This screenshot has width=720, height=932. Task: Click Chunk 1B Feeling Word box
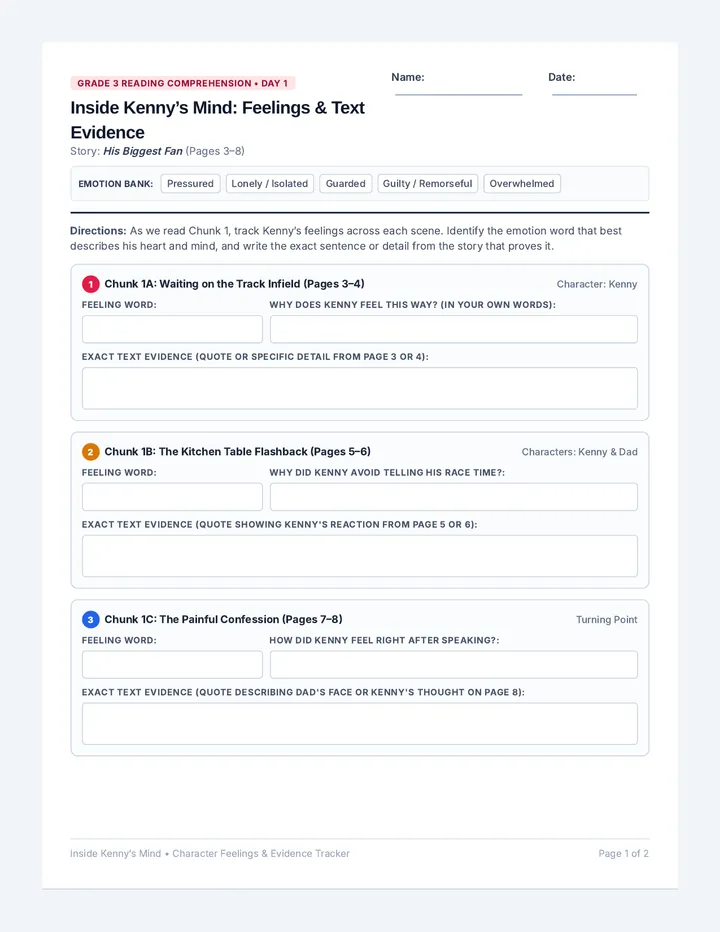[172, 497]
